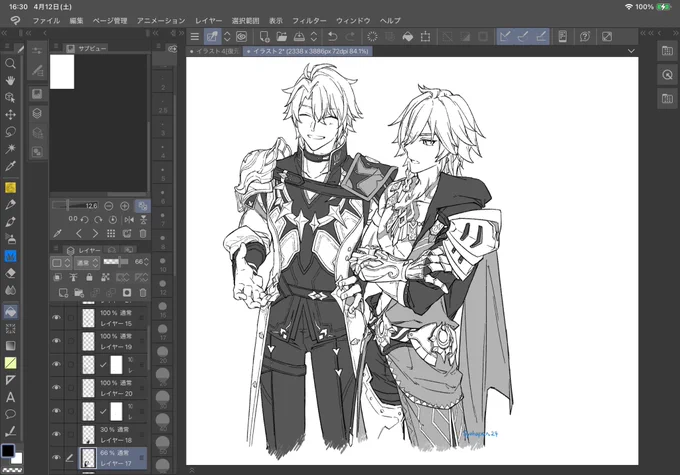Click the Sub View zoom in plus button
Image resolution: width=680 pixels, height=475 pixels.
pos(124,206)
